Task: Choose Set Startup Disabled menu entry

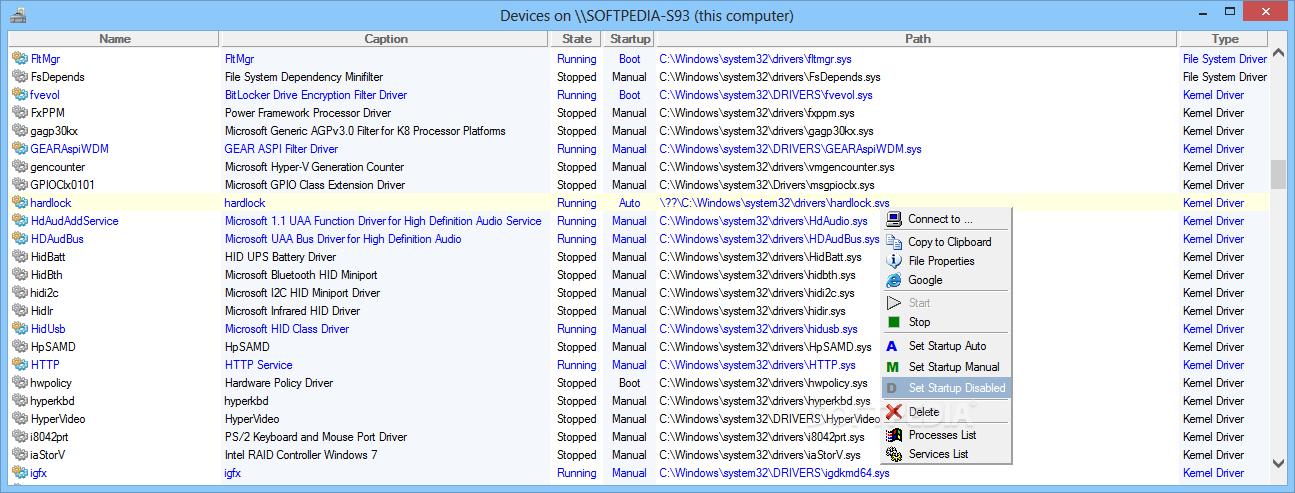Action: click(946, 388)
